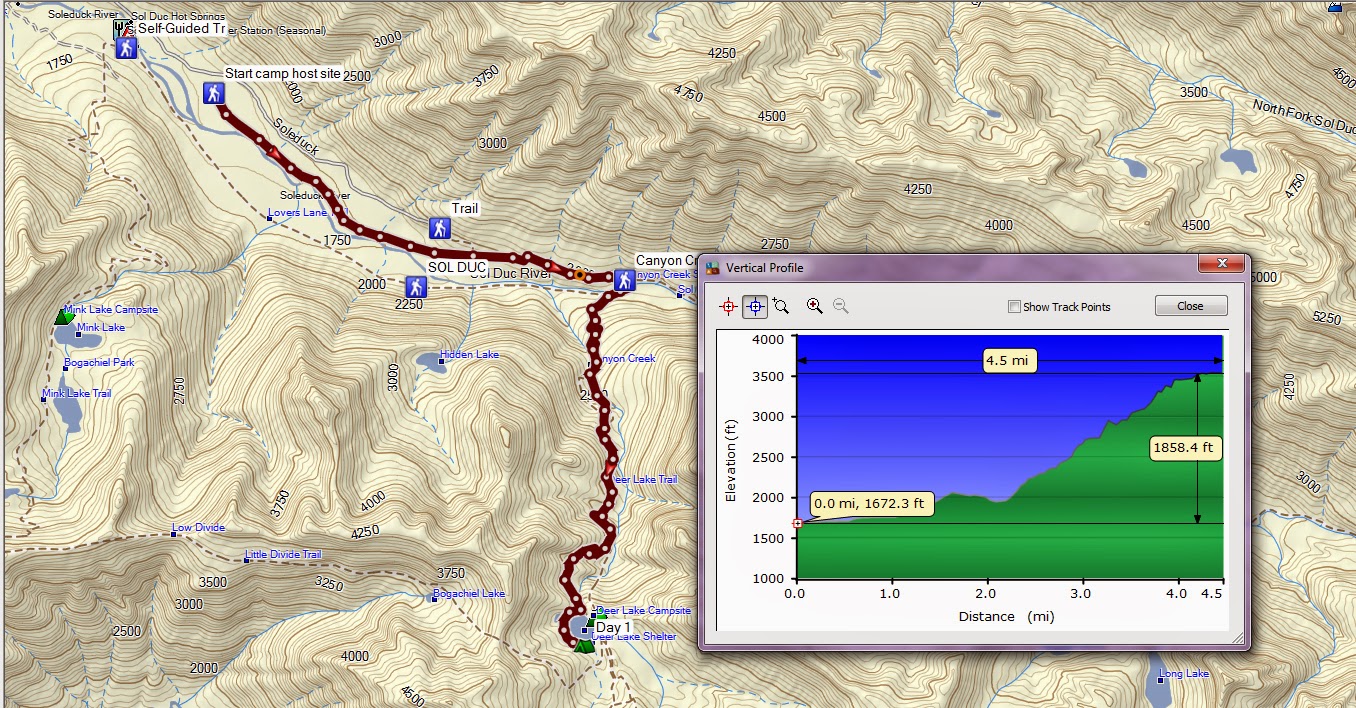
Task: Click the Deer Lake Shelter label
Action: click(635, 636)
